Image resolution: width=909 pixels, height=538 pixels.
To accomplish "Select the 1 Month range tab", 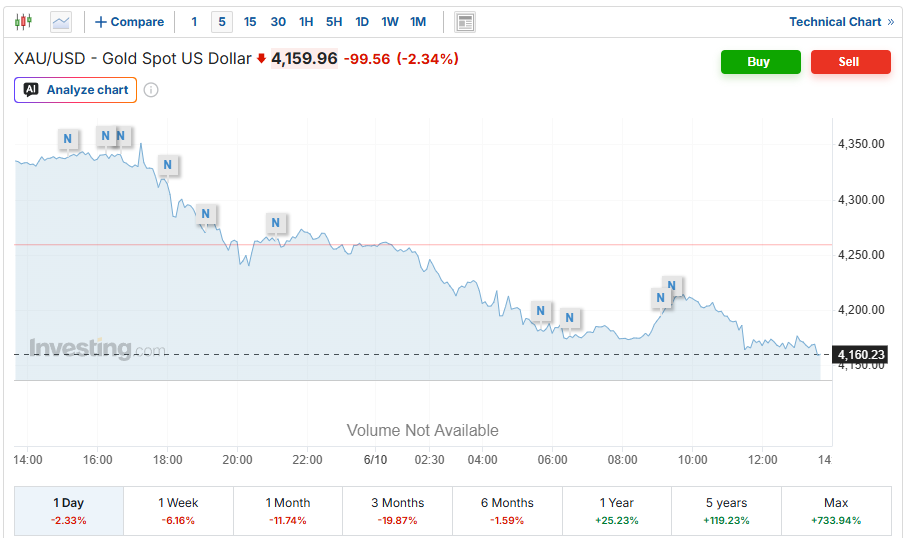I will (x=288, y=511).
